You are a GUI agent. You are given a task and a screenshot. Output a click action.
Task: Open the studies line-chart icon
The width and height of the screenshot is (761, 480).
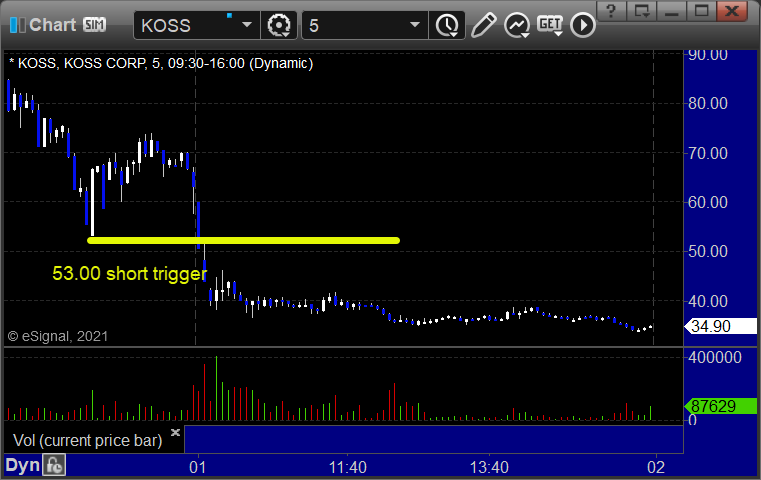point(516,25)
